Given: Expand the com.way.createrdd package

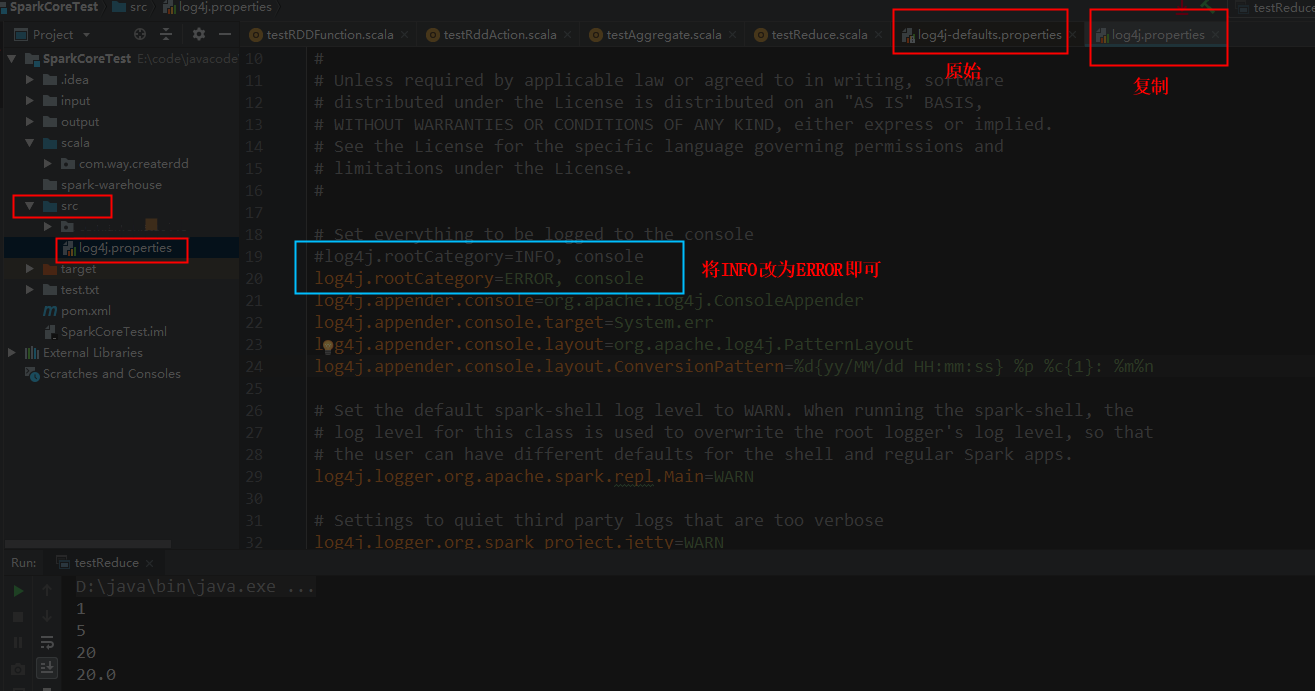Looking at the screenshot, I should click(48, 164).
